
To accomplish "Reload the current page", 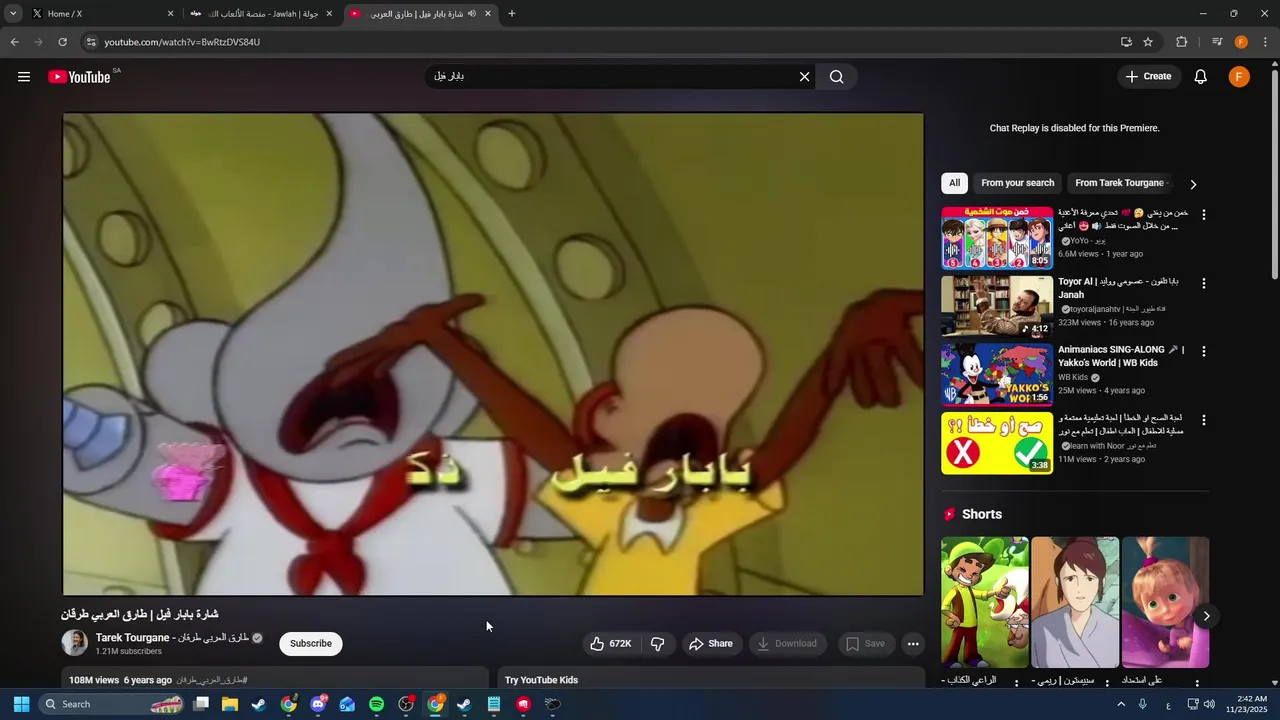I will [x=62, y=42].
